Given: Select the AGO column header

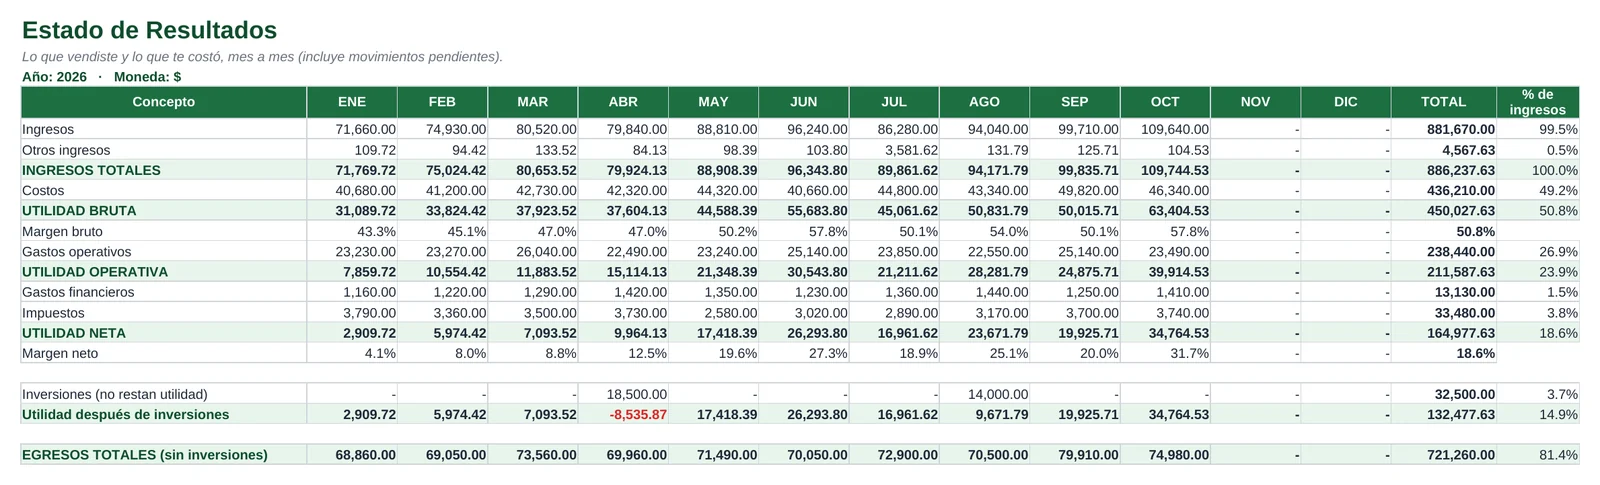Looking at the screenshot, I should point(984,102).
